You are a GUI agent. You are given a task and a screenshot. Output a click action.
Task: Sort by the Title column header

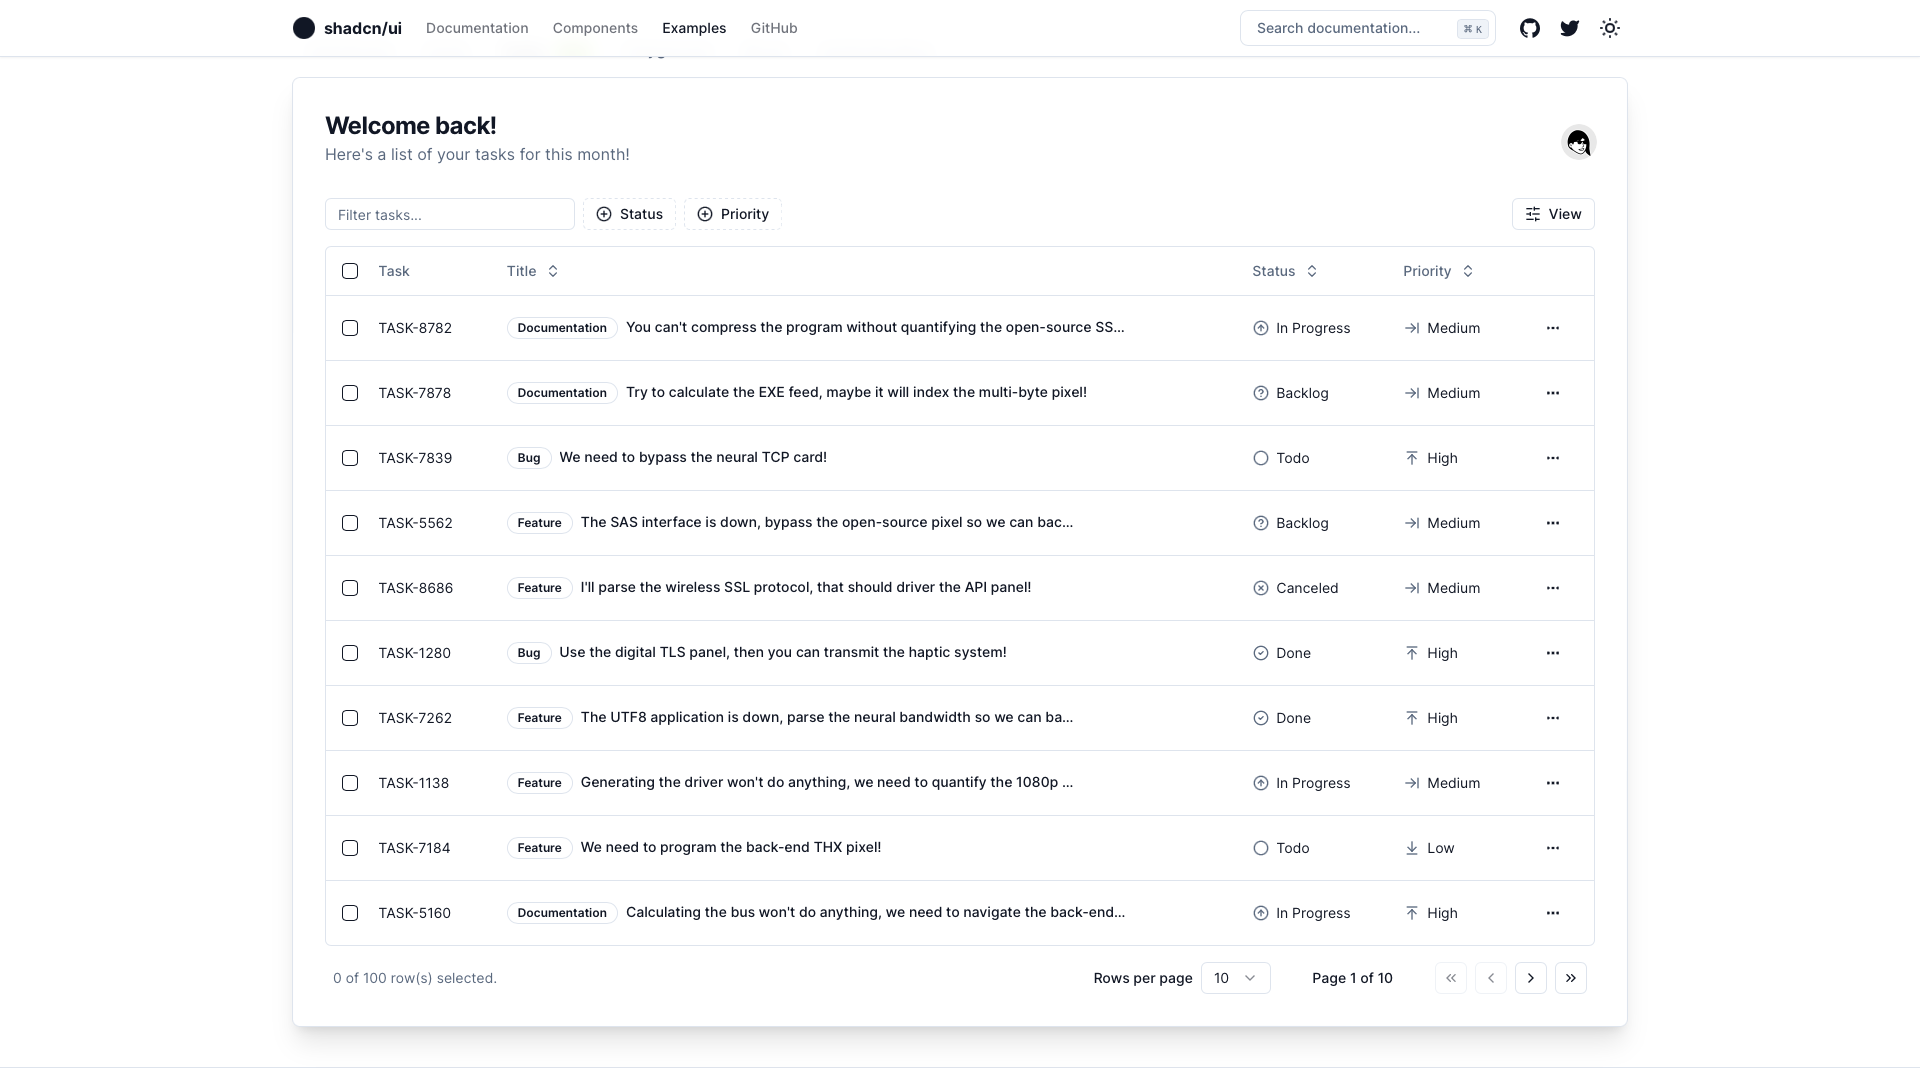[x=532, y=271]
